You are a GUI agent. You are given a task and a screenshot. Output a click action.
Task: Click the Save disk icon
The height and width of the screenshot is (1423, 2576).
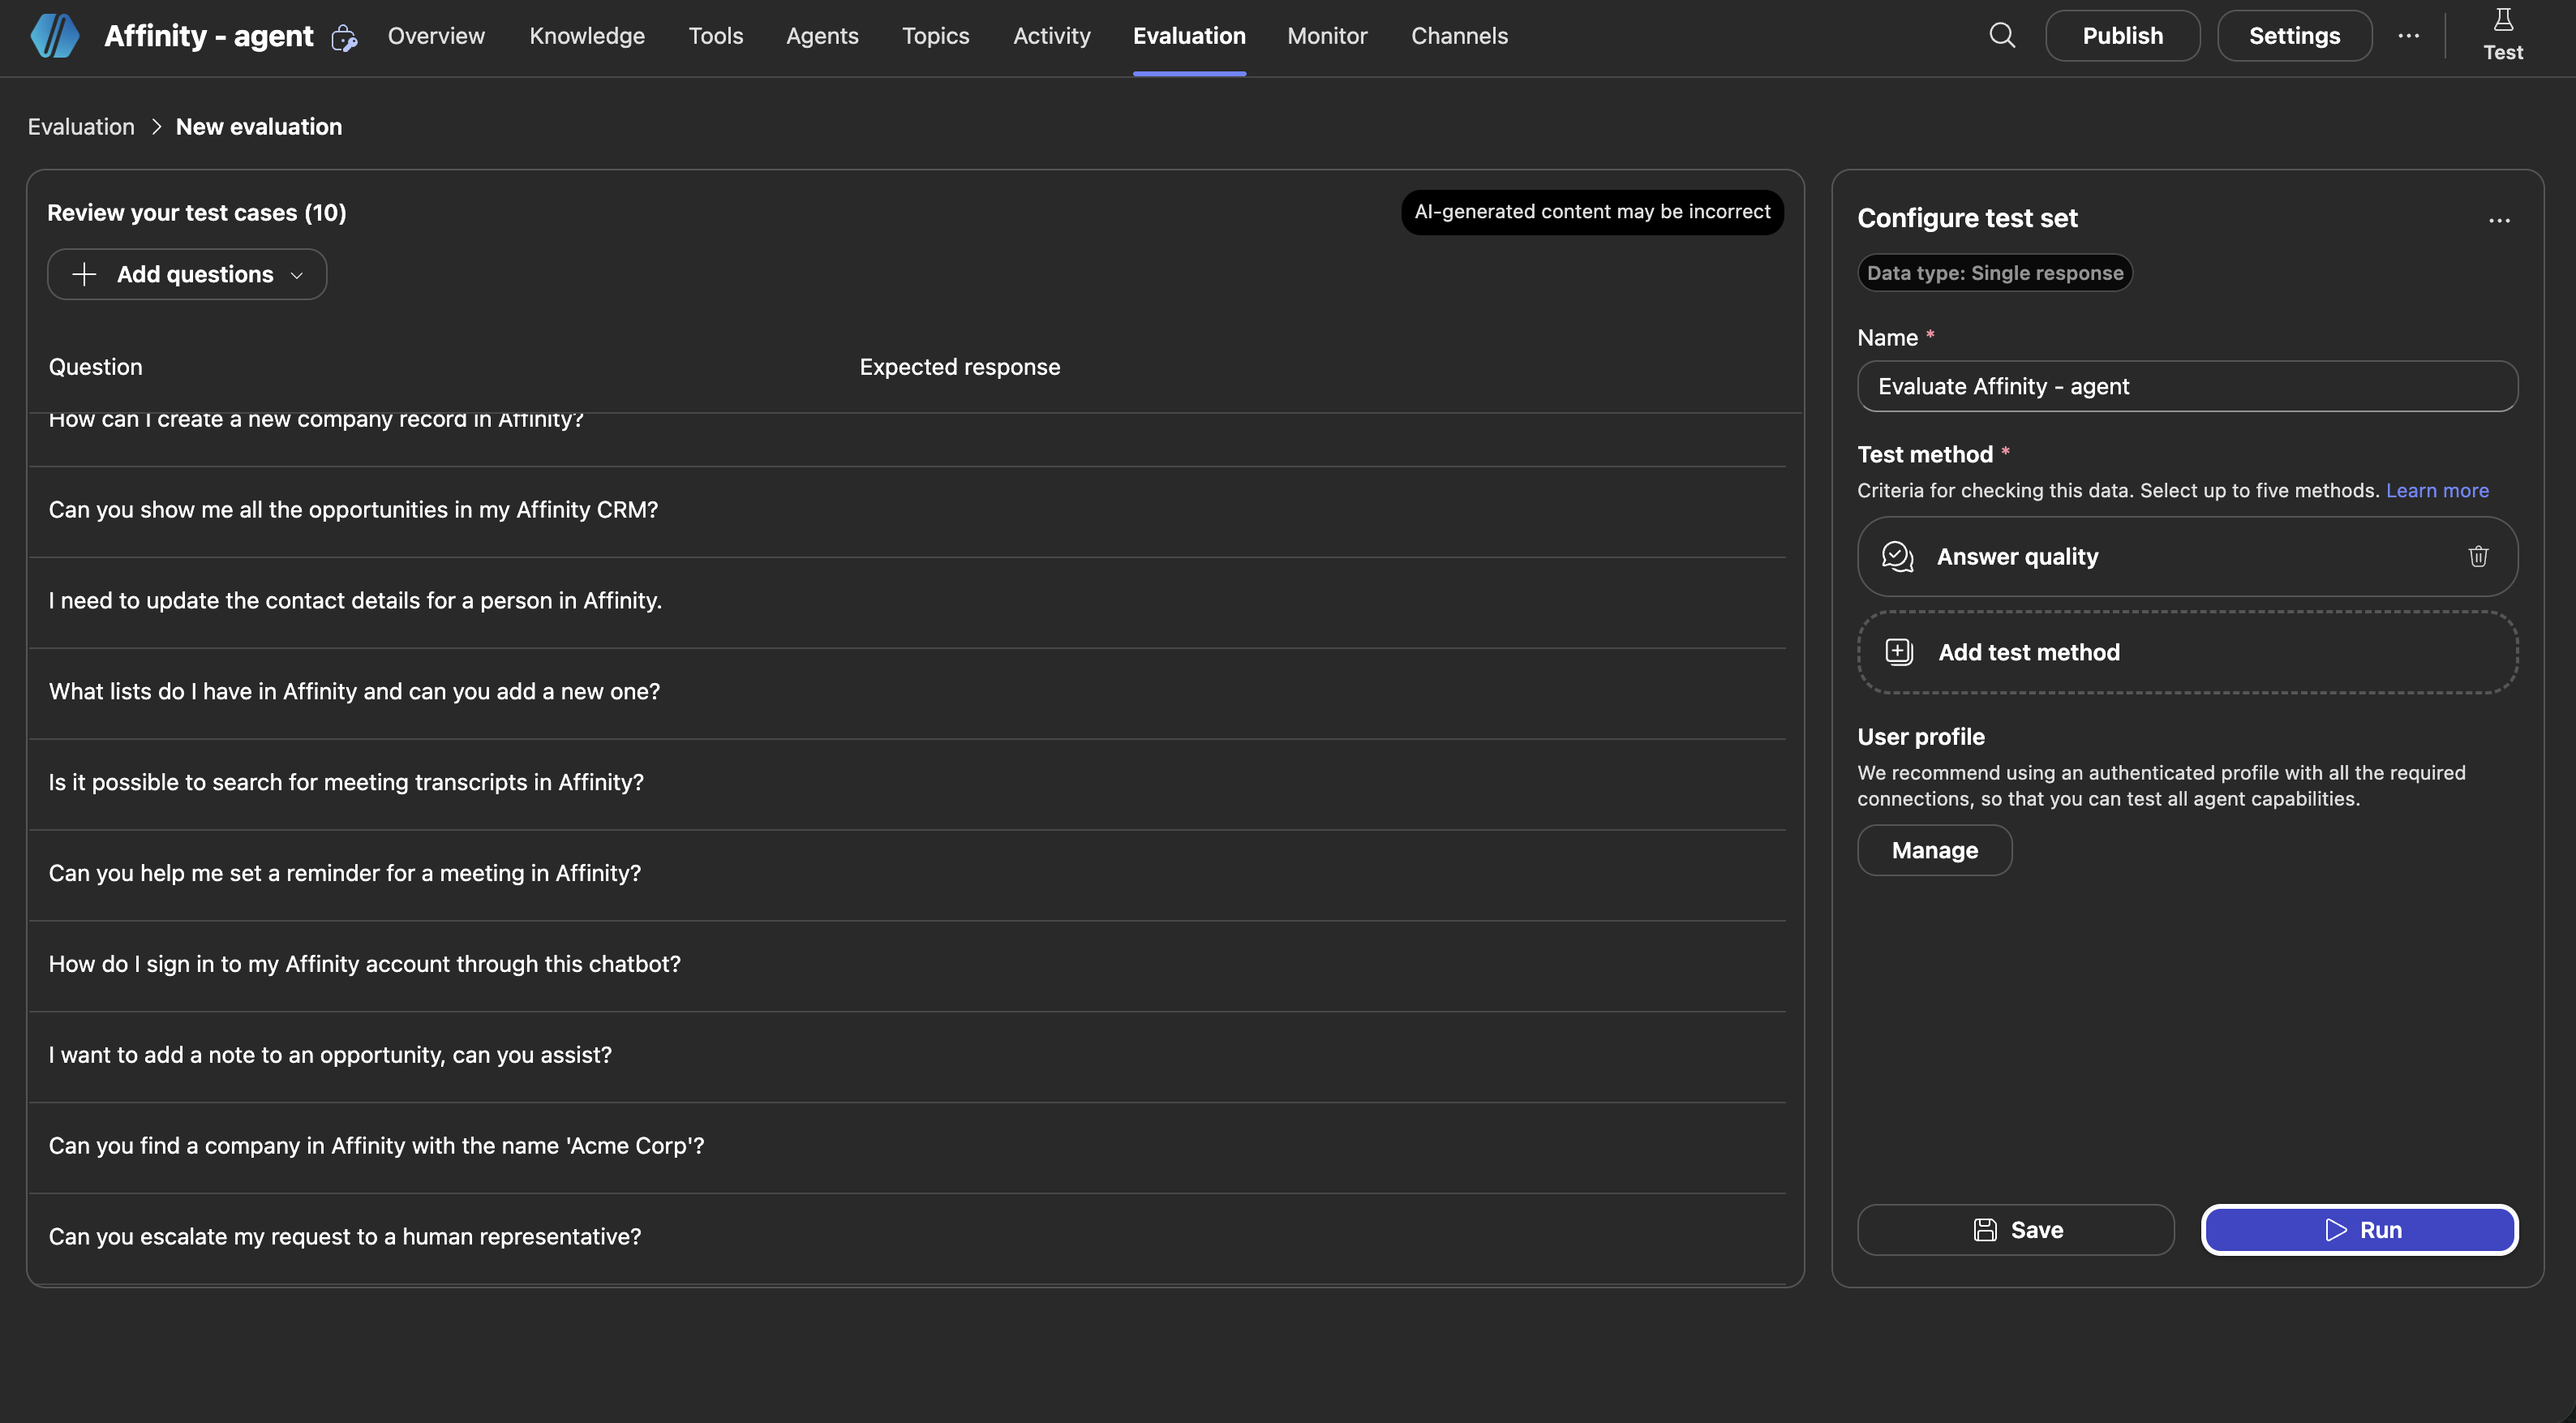coord(1985,1230)
